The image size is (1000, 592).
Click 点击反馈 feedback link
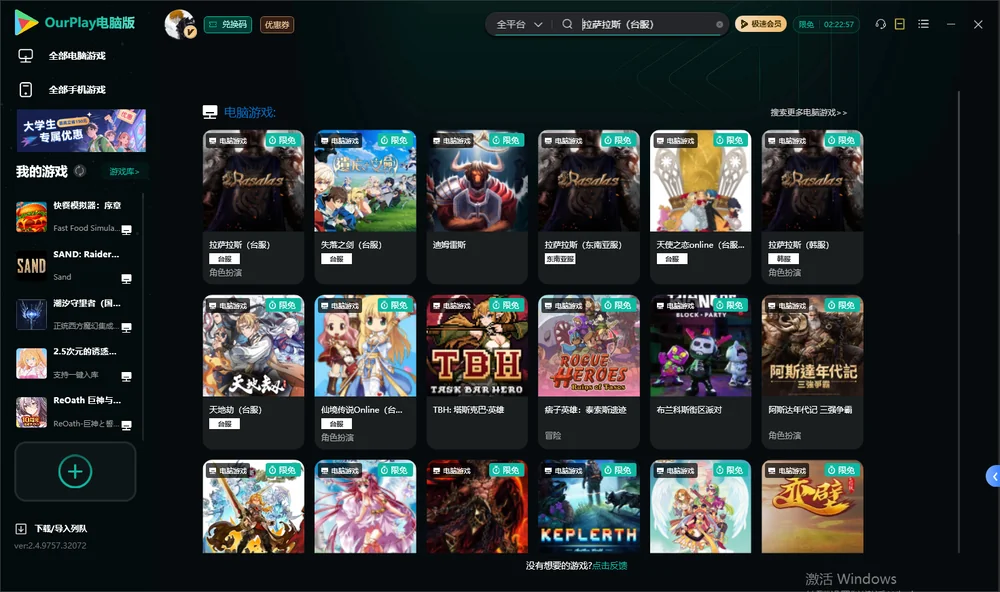(x=610, y=566)
